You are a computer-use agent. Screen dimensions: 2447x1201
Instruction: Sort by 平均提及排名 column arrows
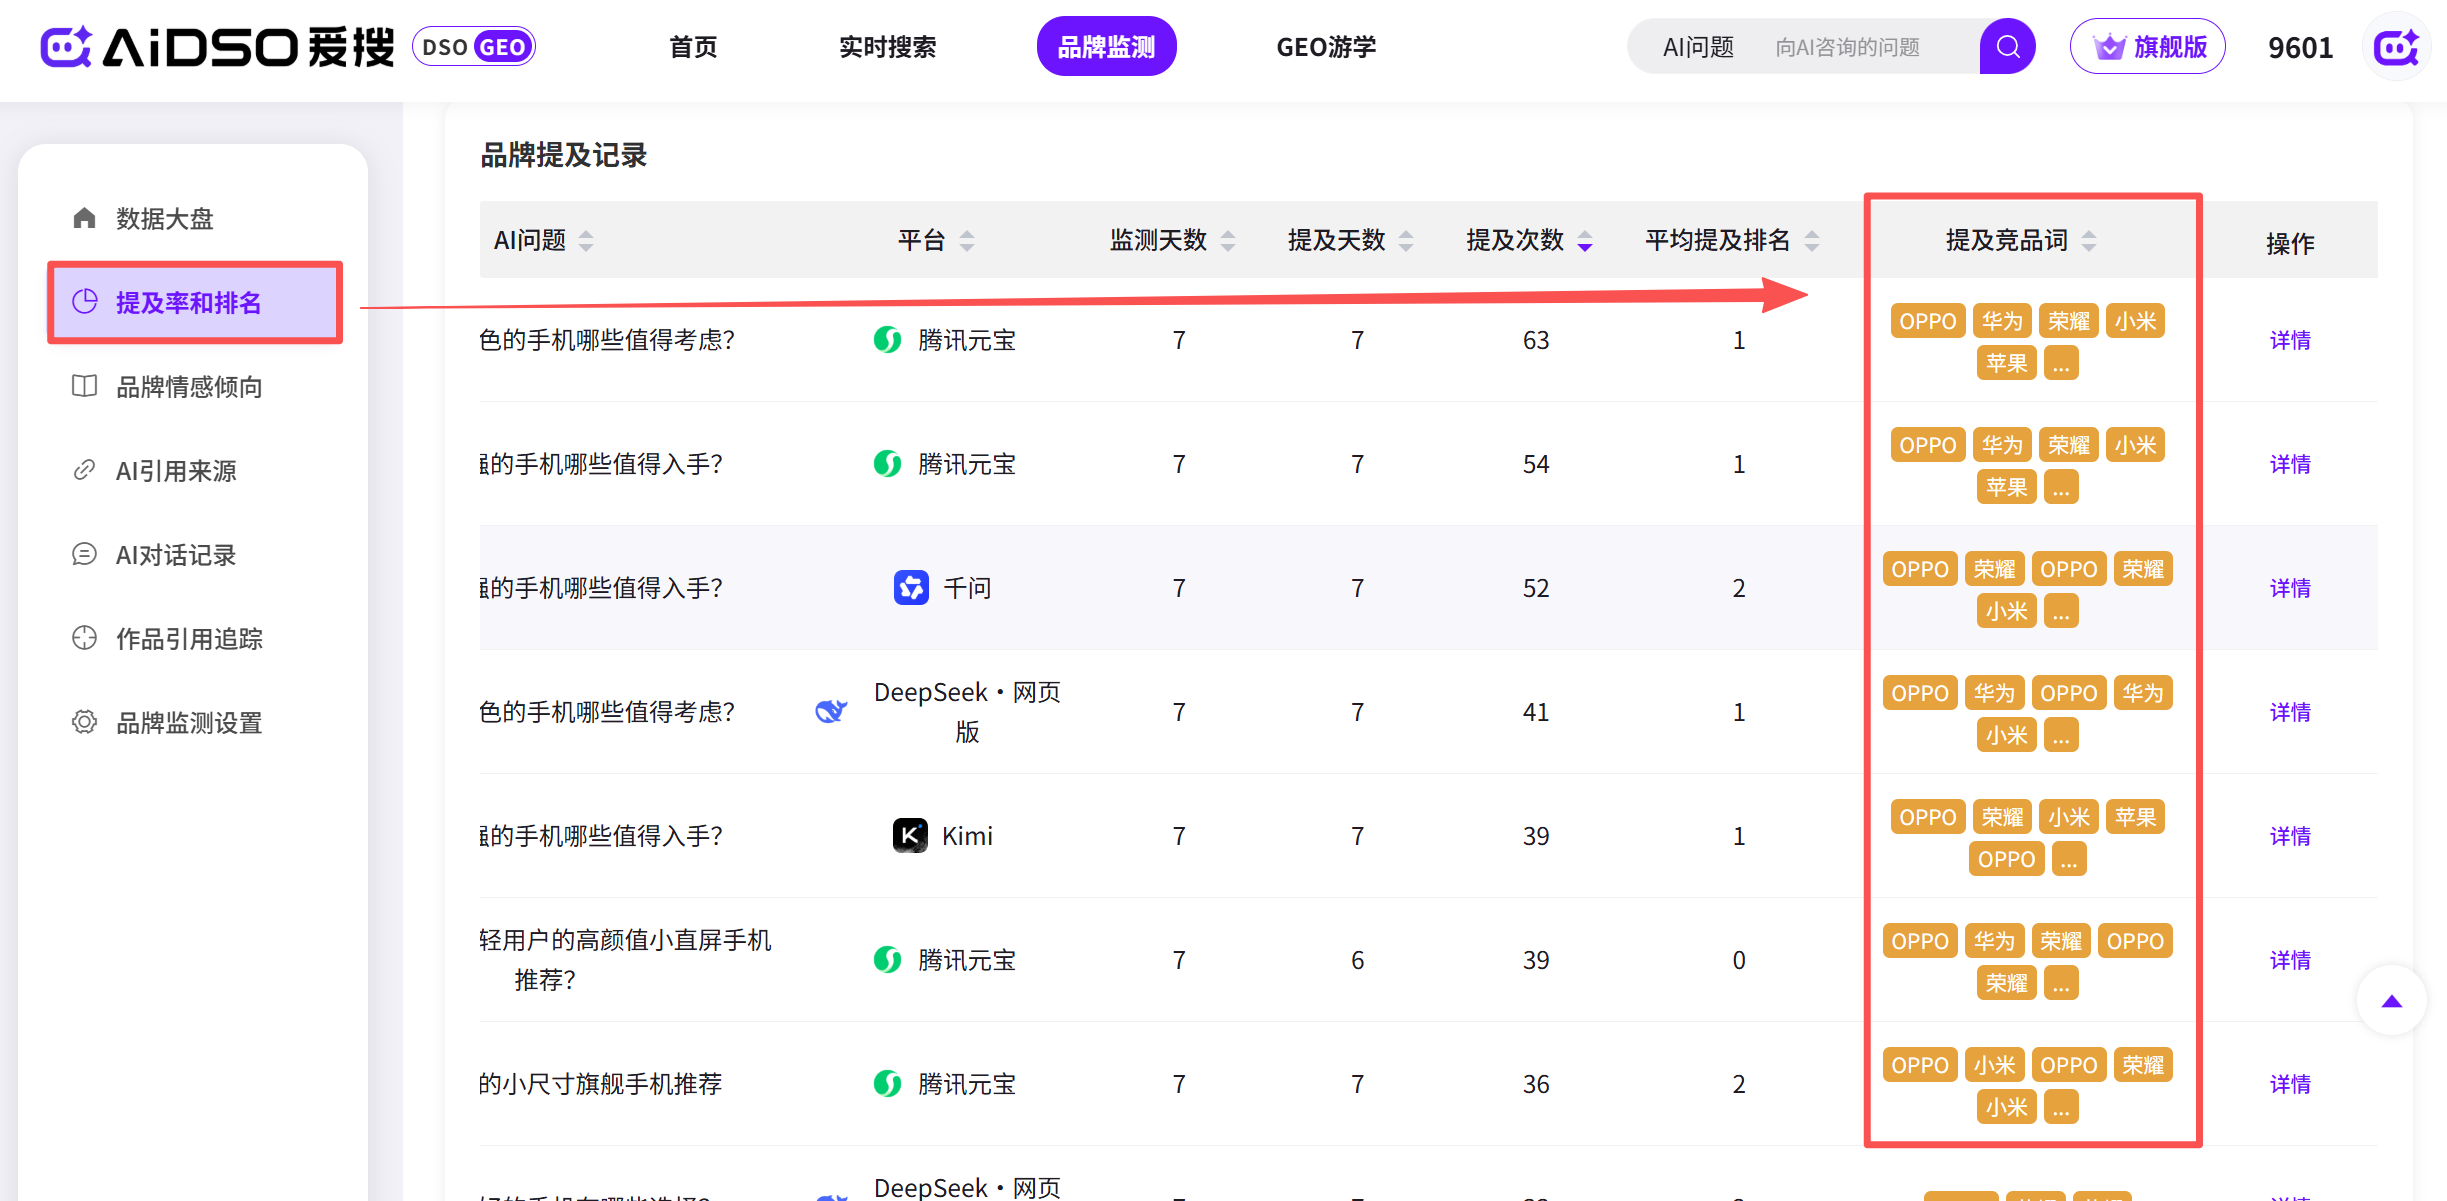(1812, 241)
